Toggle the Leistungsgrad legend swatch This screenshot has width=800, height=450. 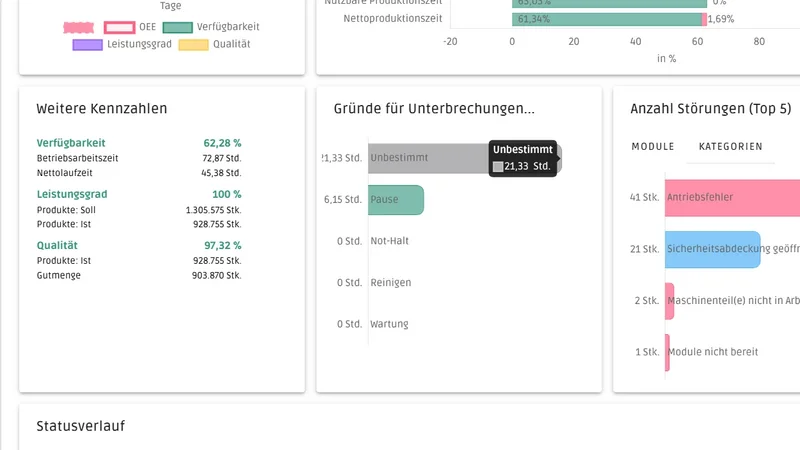[x=88, y=44]
